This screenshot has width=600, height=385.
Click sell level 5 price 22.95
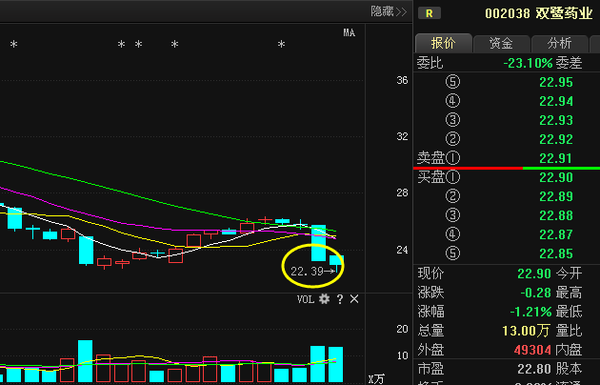556,82
